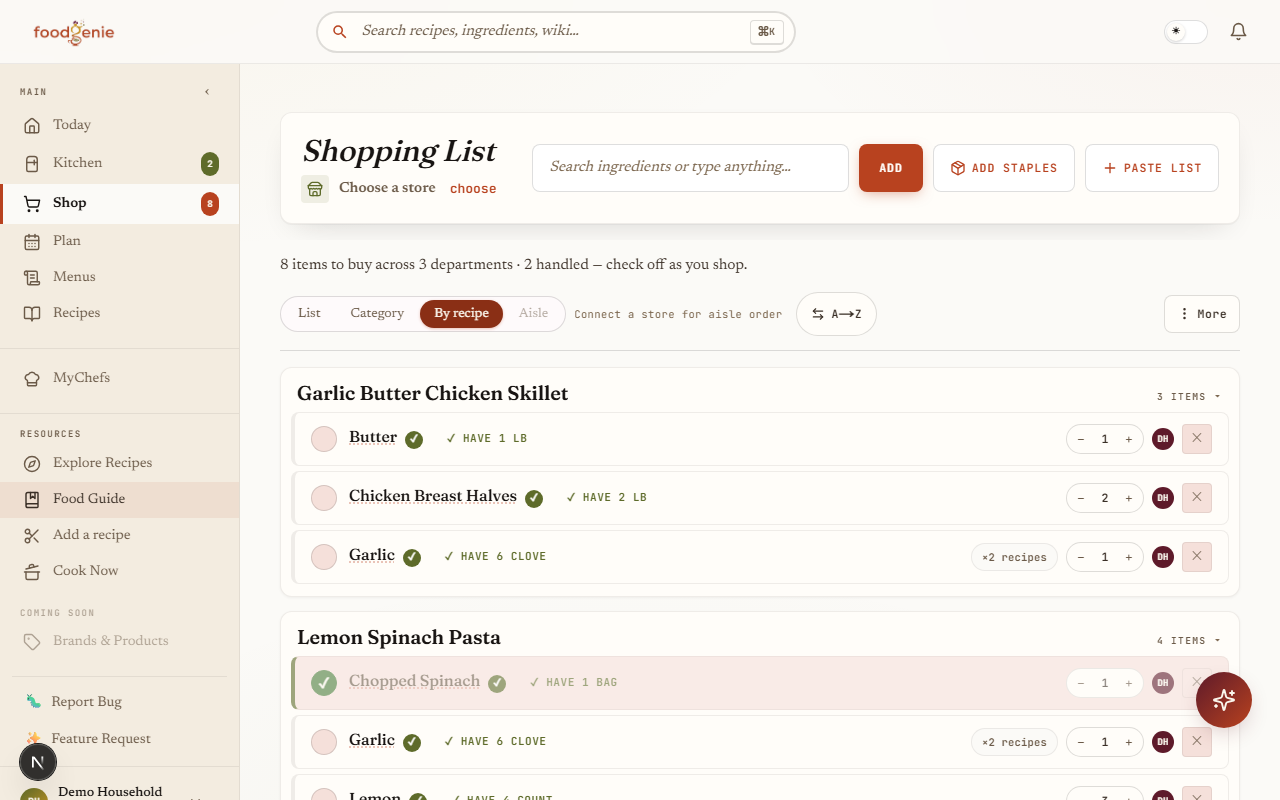The width and height of the screenshot is (1280, 800).
Task: Click the search magnifier icon
Action: pos(340,32)
